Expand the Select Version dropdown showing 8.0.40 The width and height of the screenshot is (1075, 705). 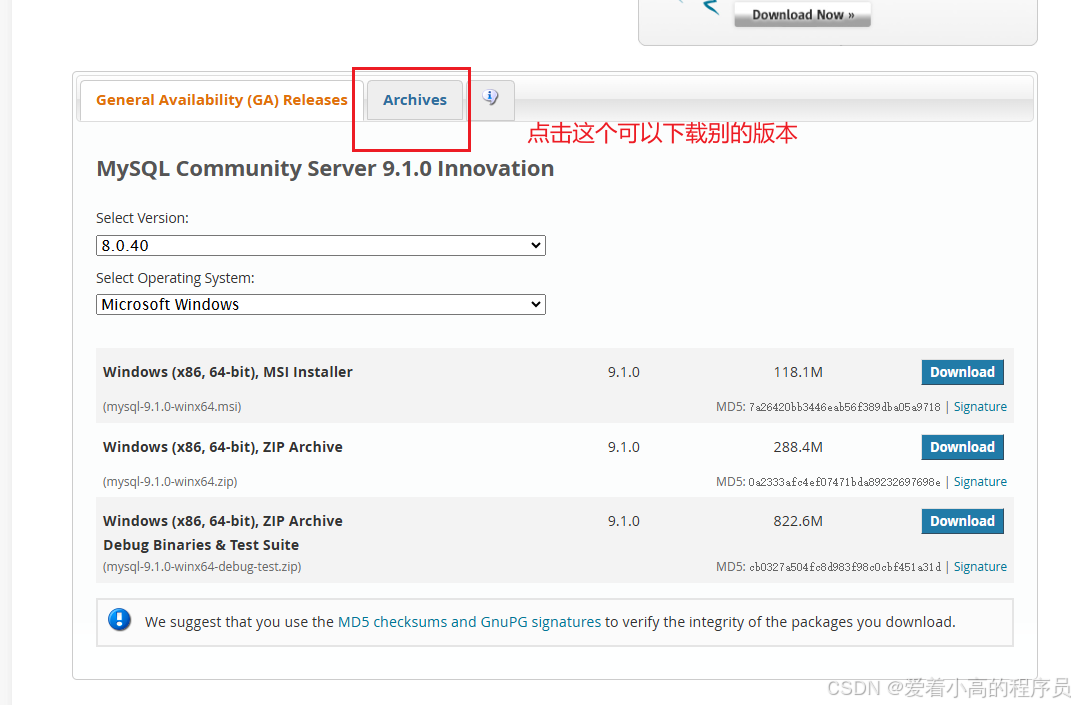(321, 246)
